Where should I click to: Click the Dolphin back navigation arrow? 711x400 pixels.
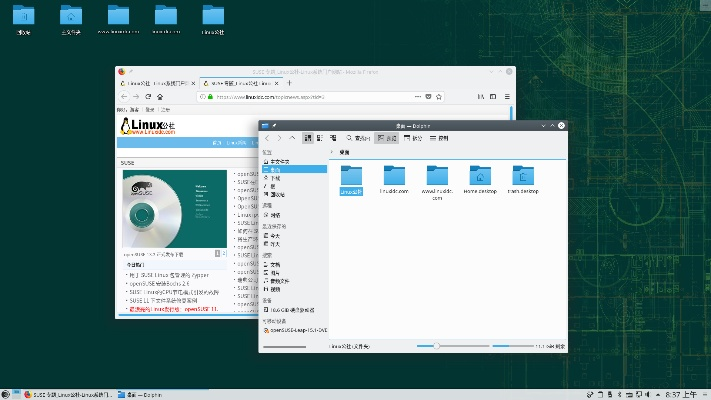(268, 138)
